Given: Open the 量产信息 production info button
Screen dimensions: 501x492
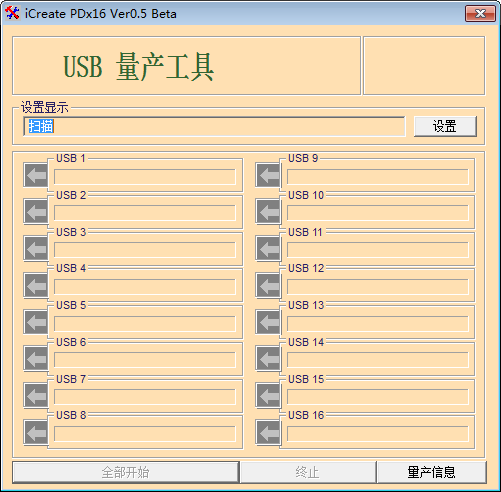Looking at the screenshot, I should click(x=431, y=472).
